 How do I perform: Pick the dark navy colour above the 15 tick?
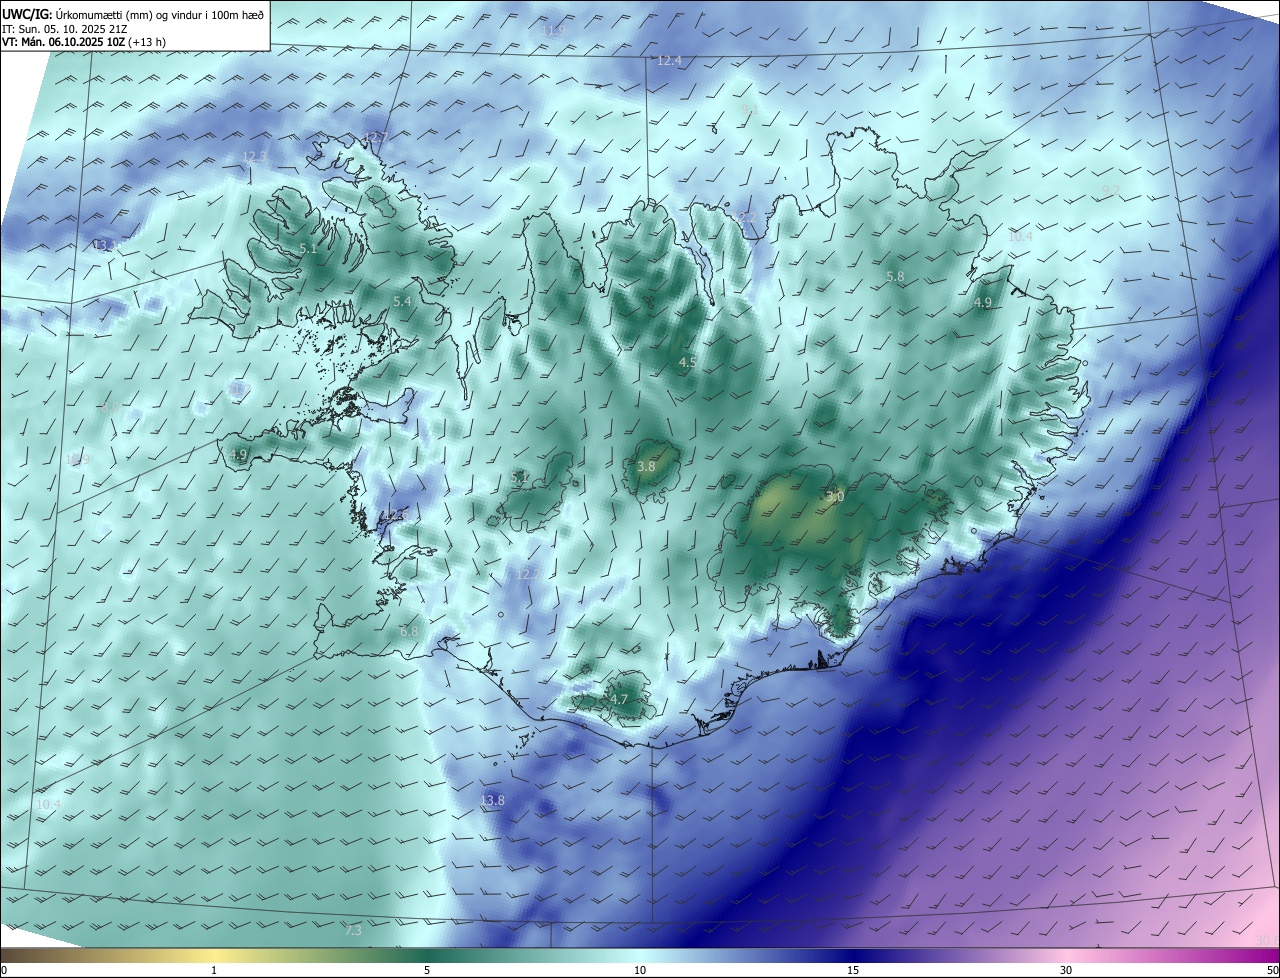pos(853,955)
